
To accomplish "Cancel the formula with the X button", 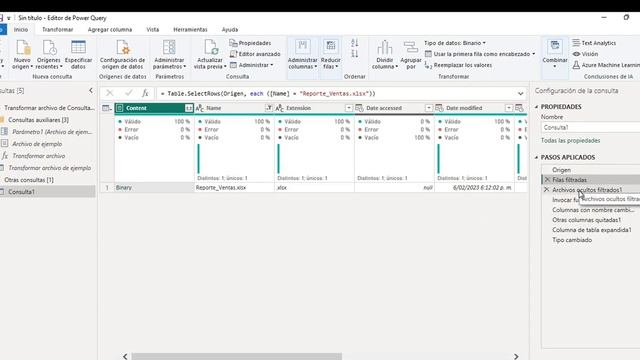I will [x=109, y=93].
